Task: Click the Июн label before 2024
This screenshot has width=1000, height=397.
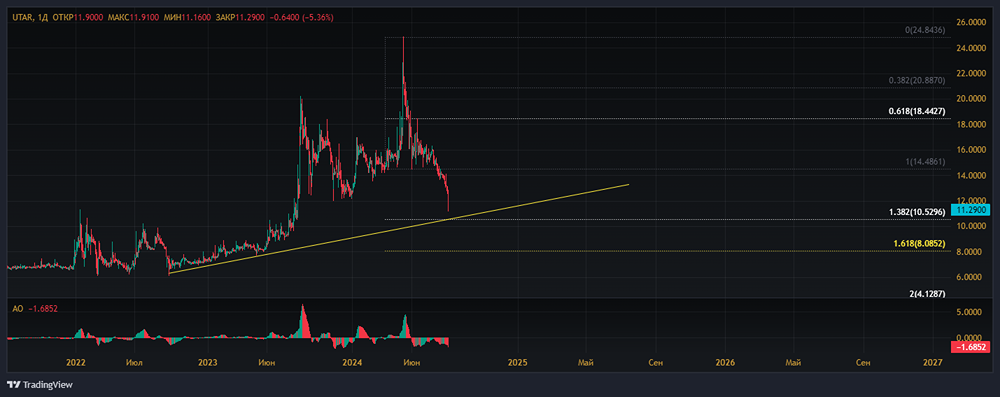Action: [267, 363]
